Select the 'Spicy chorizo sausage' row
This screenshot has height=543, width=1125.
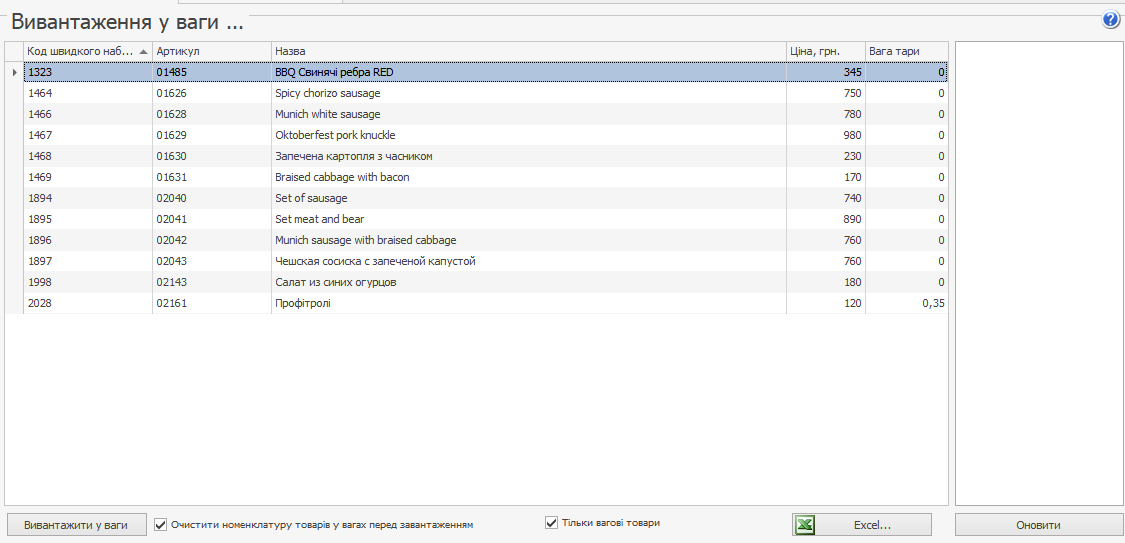pos(328,93)
